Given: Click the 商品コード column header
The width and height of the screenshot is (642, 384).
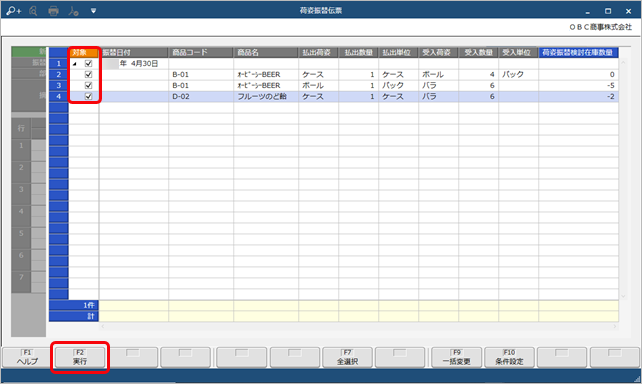Looking at the screenshot, I should [x=201, y=52].
